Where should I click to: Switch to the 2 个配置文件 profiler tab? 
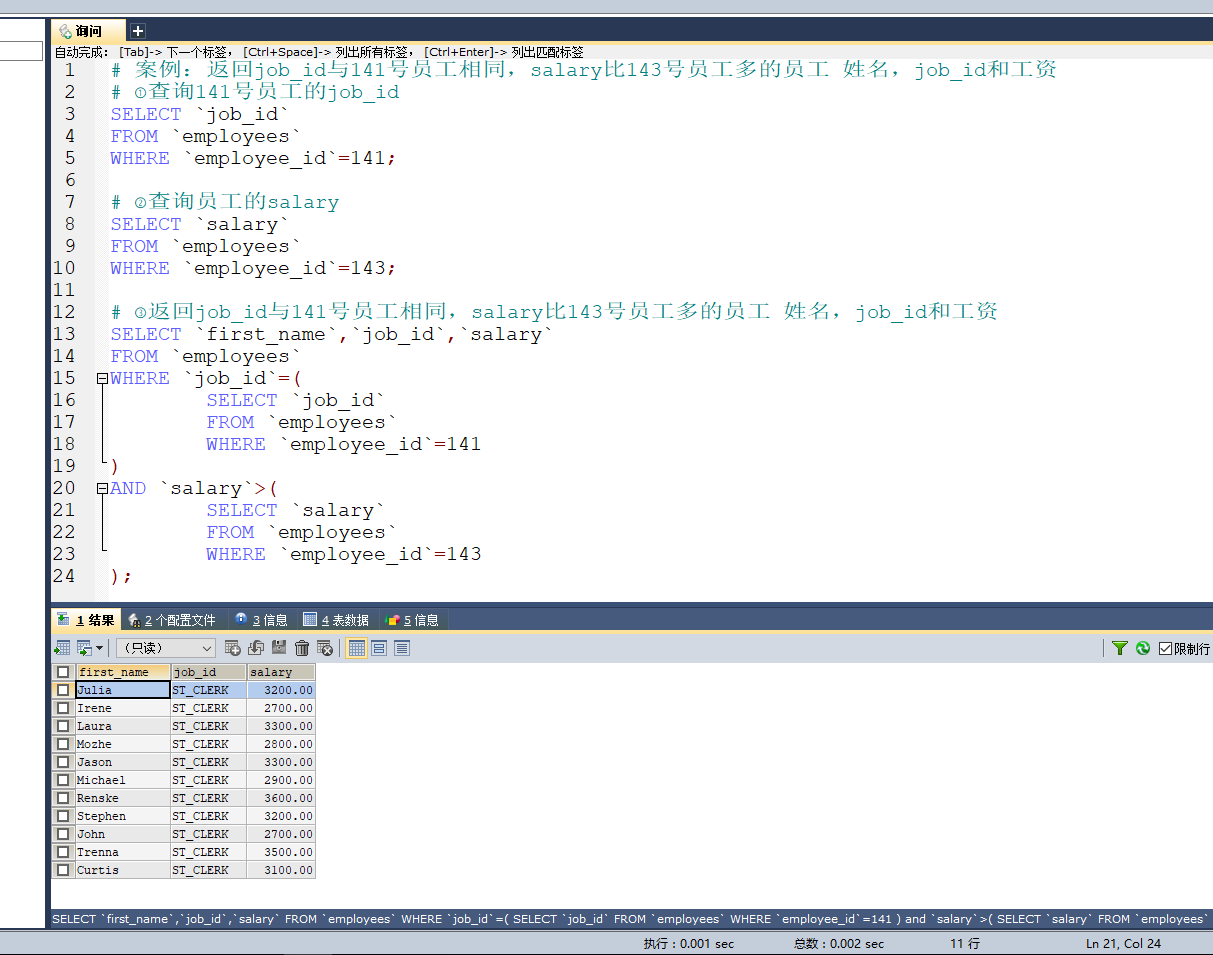(172, 620)
